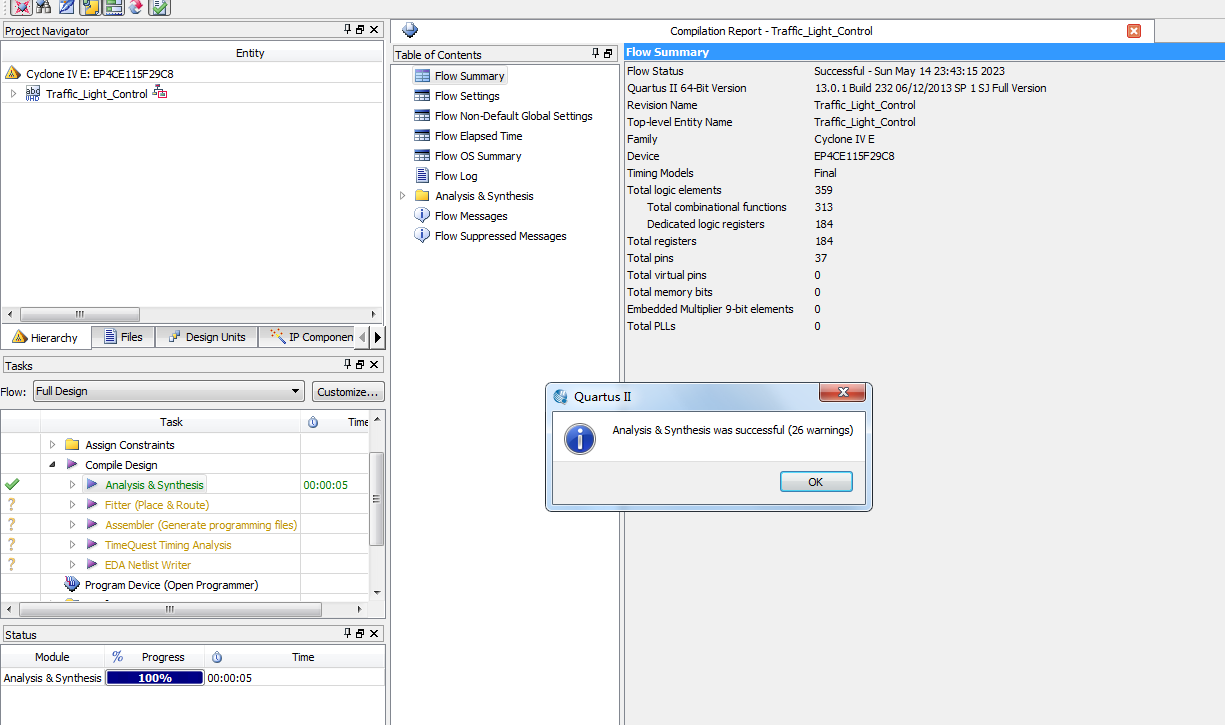1225x725 pixels.
Task: Open Flow Non-Default Global Settings
Action: [x=514, y=116]
